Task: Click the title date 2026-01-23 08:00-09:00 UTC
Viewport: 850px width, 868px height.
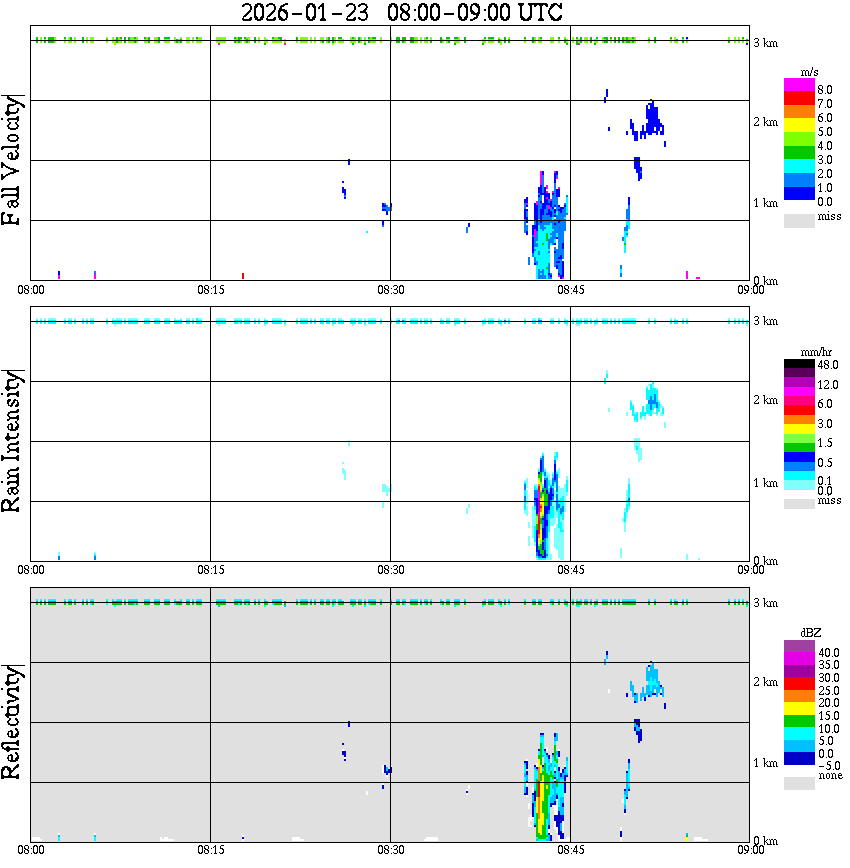Action: pos(401,12)
